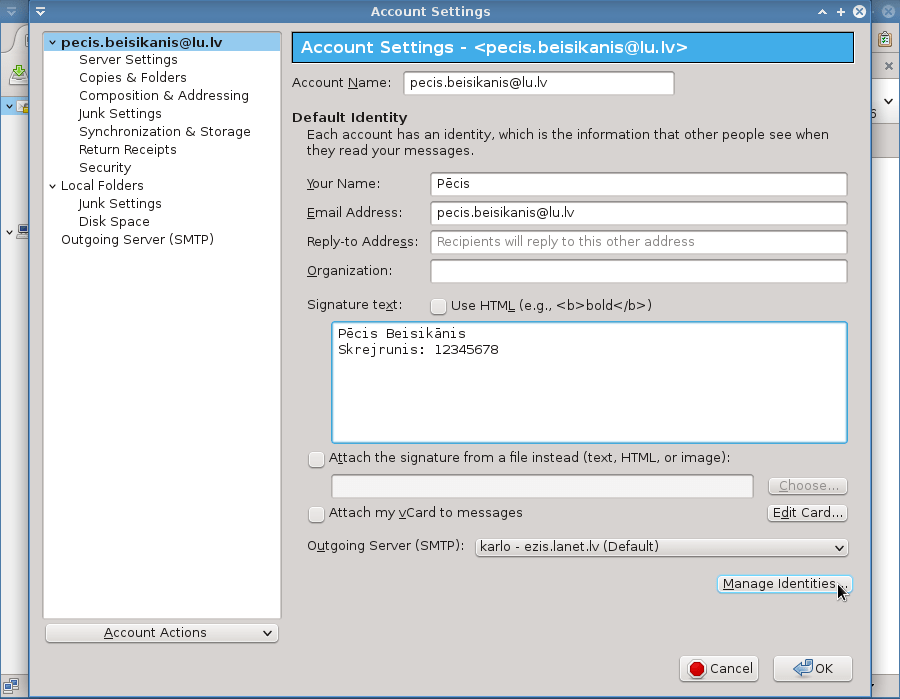Image resolution: width=900 pixels, height=699 pixels.
Task: Click the Account Settings header banner
Action: (x=573, y=48)
